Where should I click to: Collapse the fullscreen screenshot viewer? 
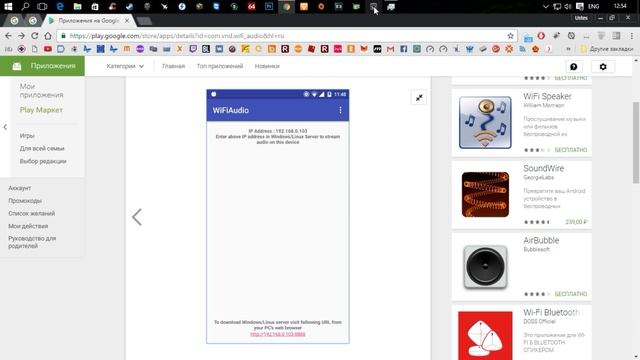419,98
